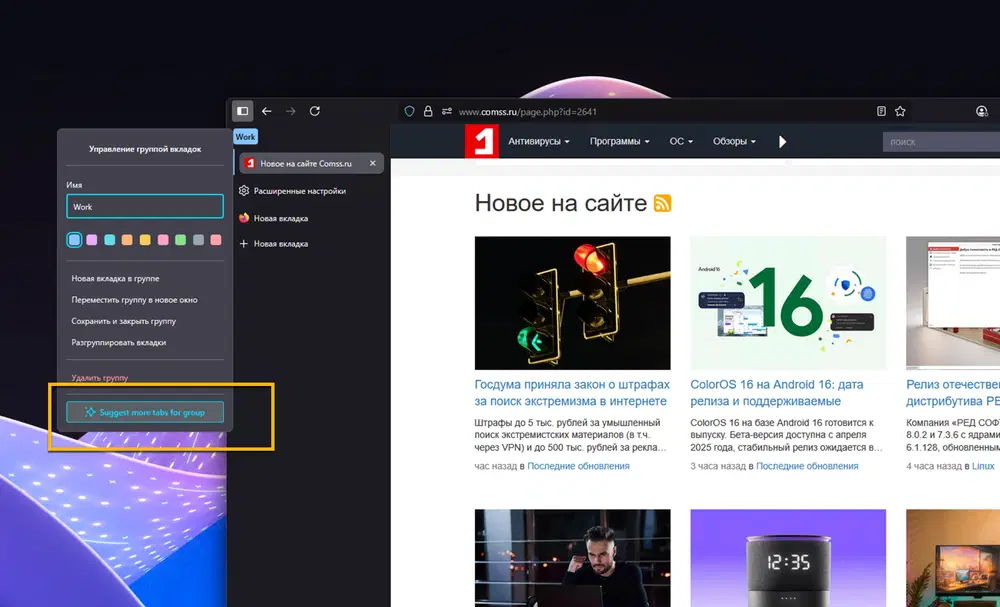Choose Удалить группу
The height and width of the screenshot is (607, 1000).
click(99, 377)
